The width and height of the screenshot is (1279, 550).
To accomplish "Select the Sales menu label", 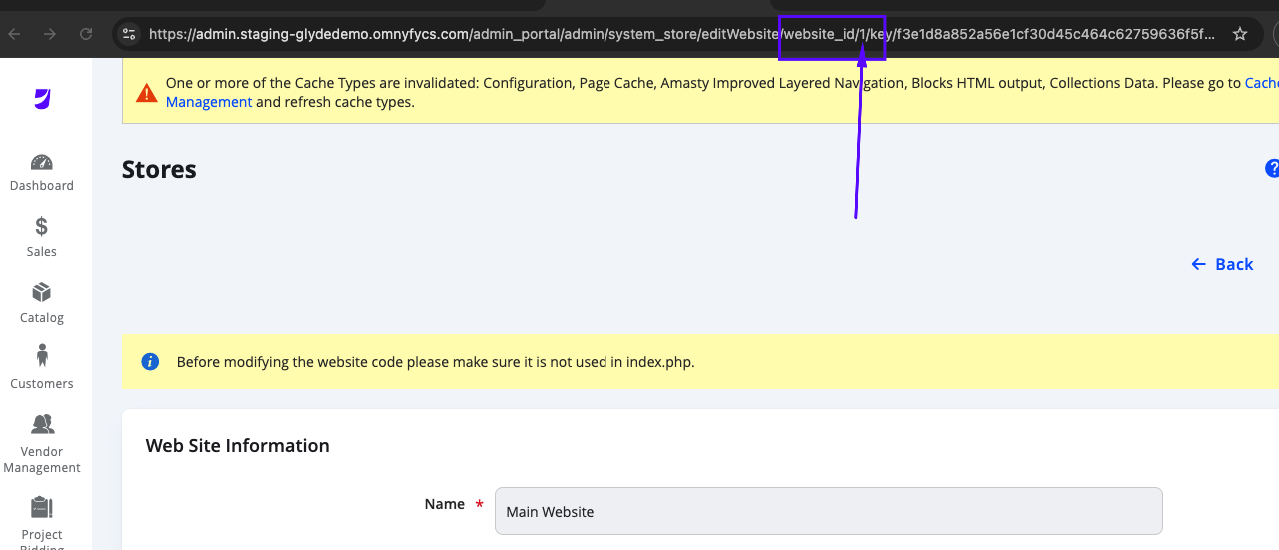I will tap(42, 252).
